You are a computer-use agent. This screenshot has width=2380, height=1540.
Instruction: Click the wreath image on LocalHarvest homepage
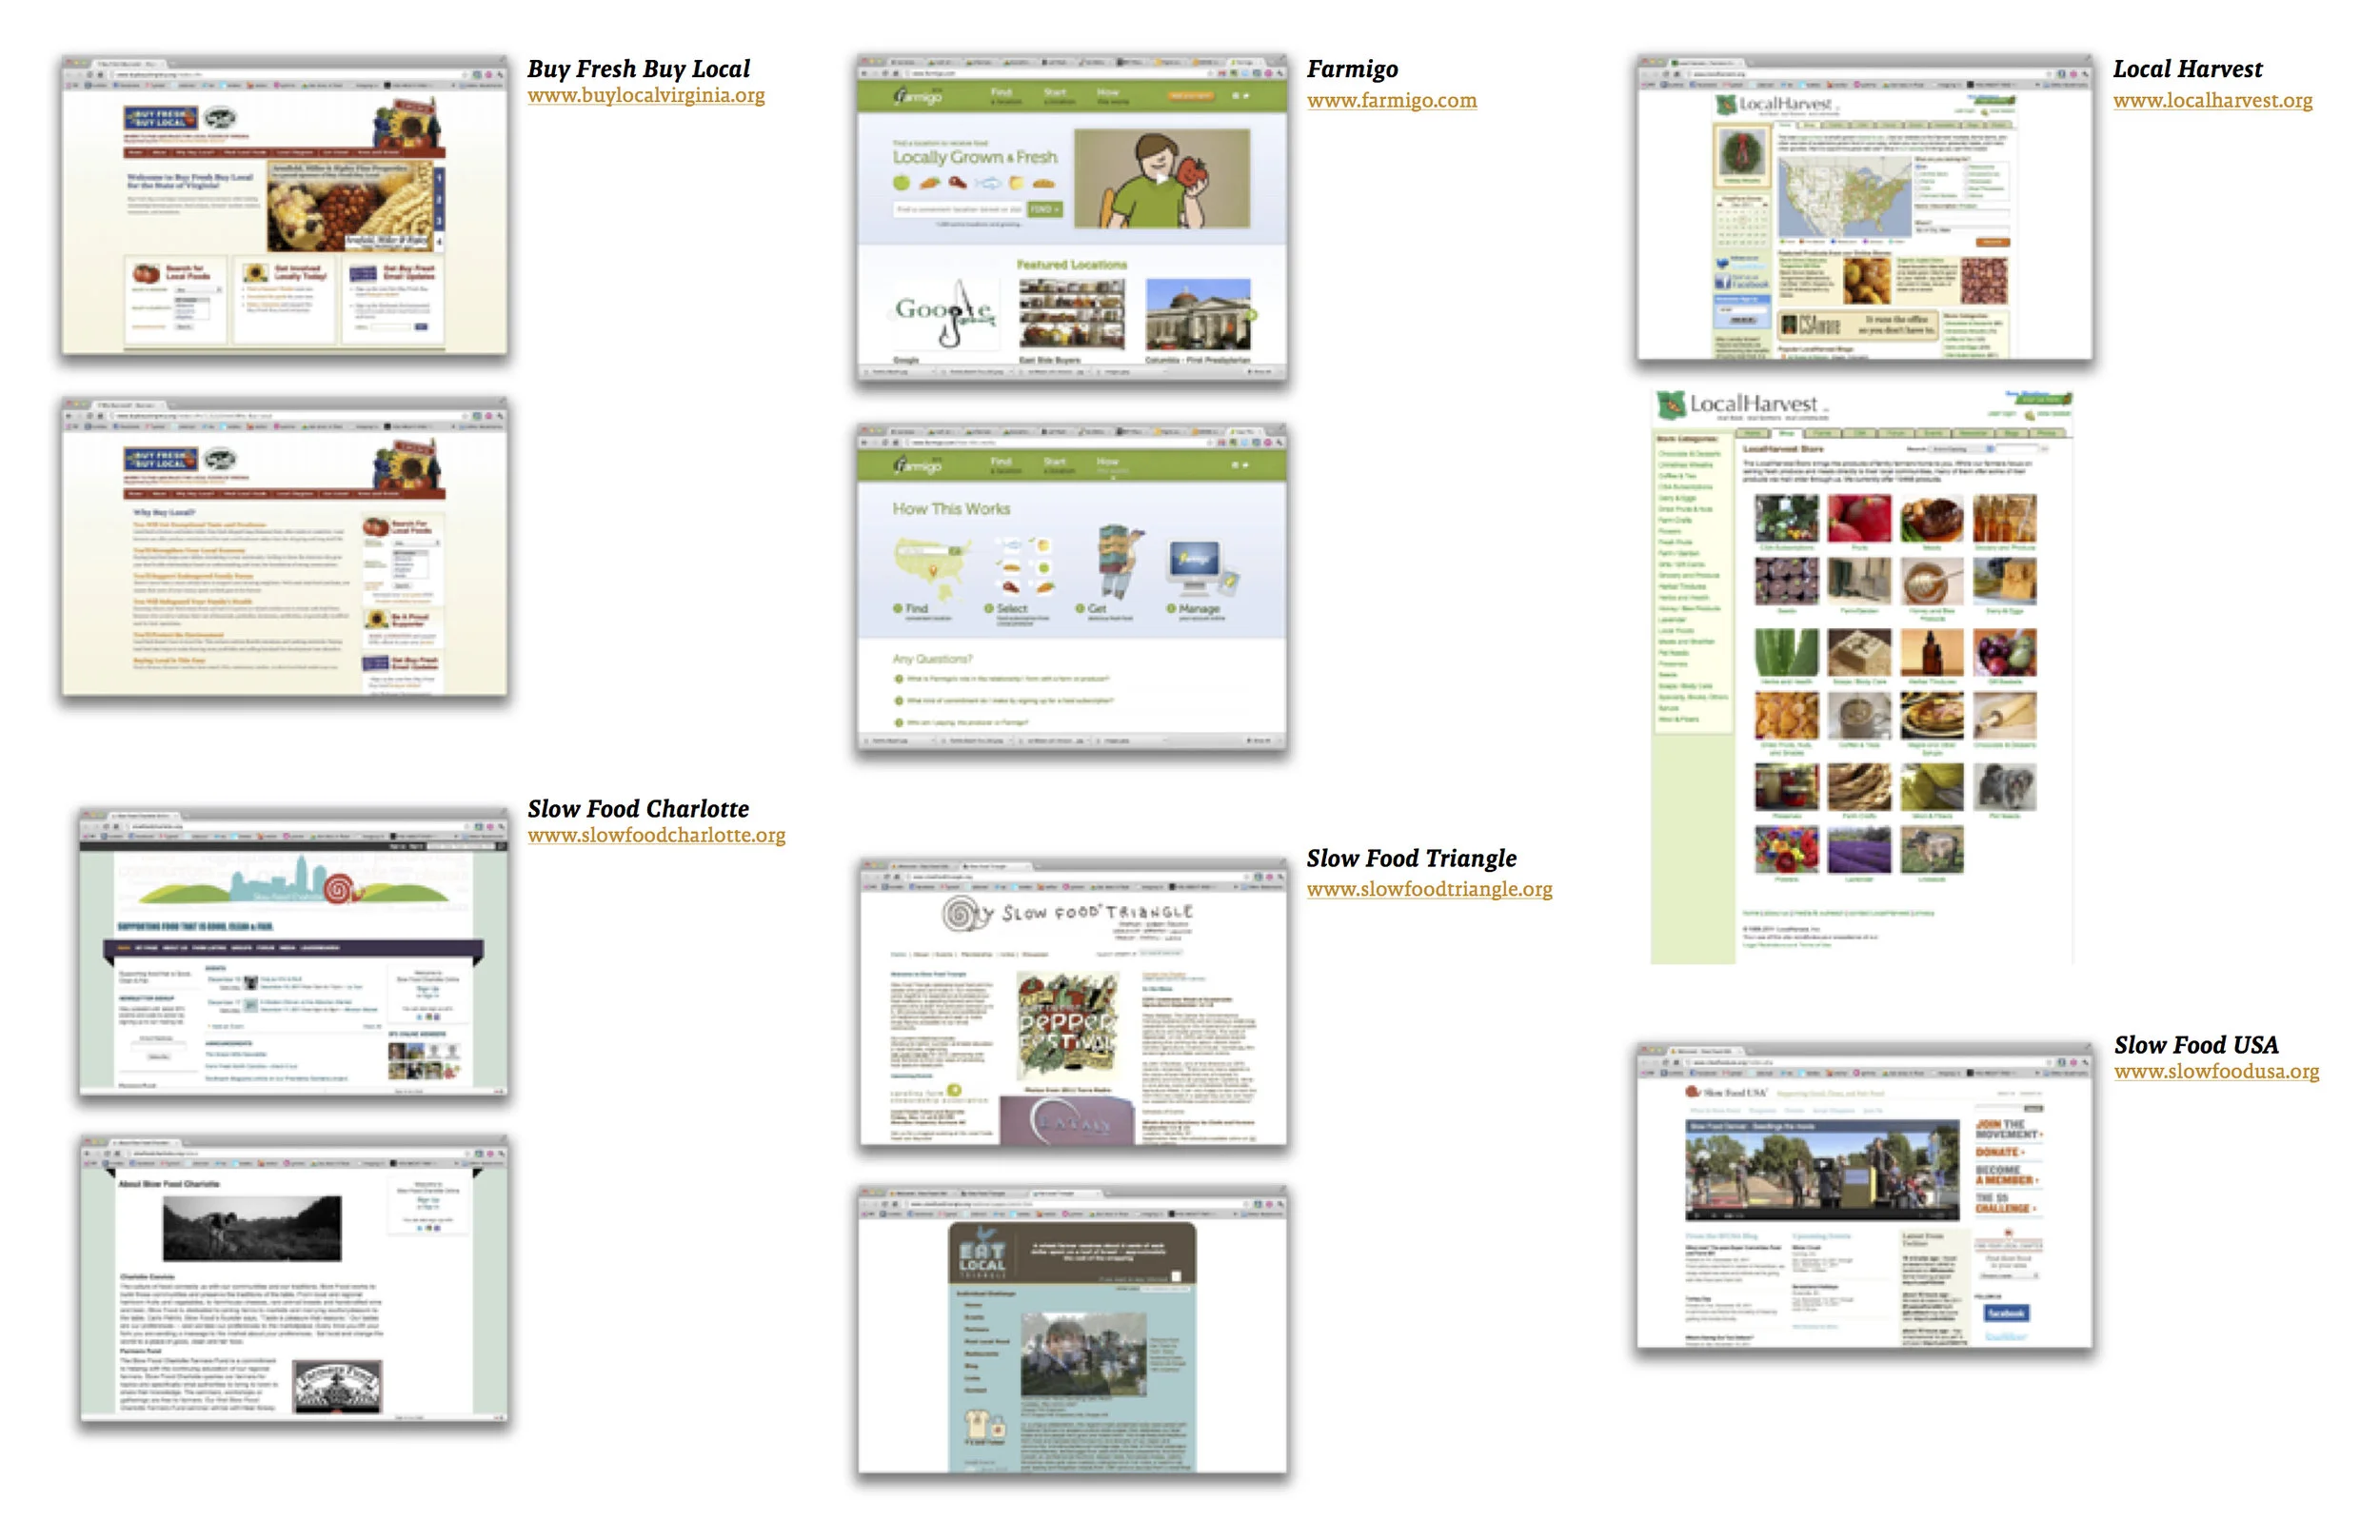(x=1741, y=152)
